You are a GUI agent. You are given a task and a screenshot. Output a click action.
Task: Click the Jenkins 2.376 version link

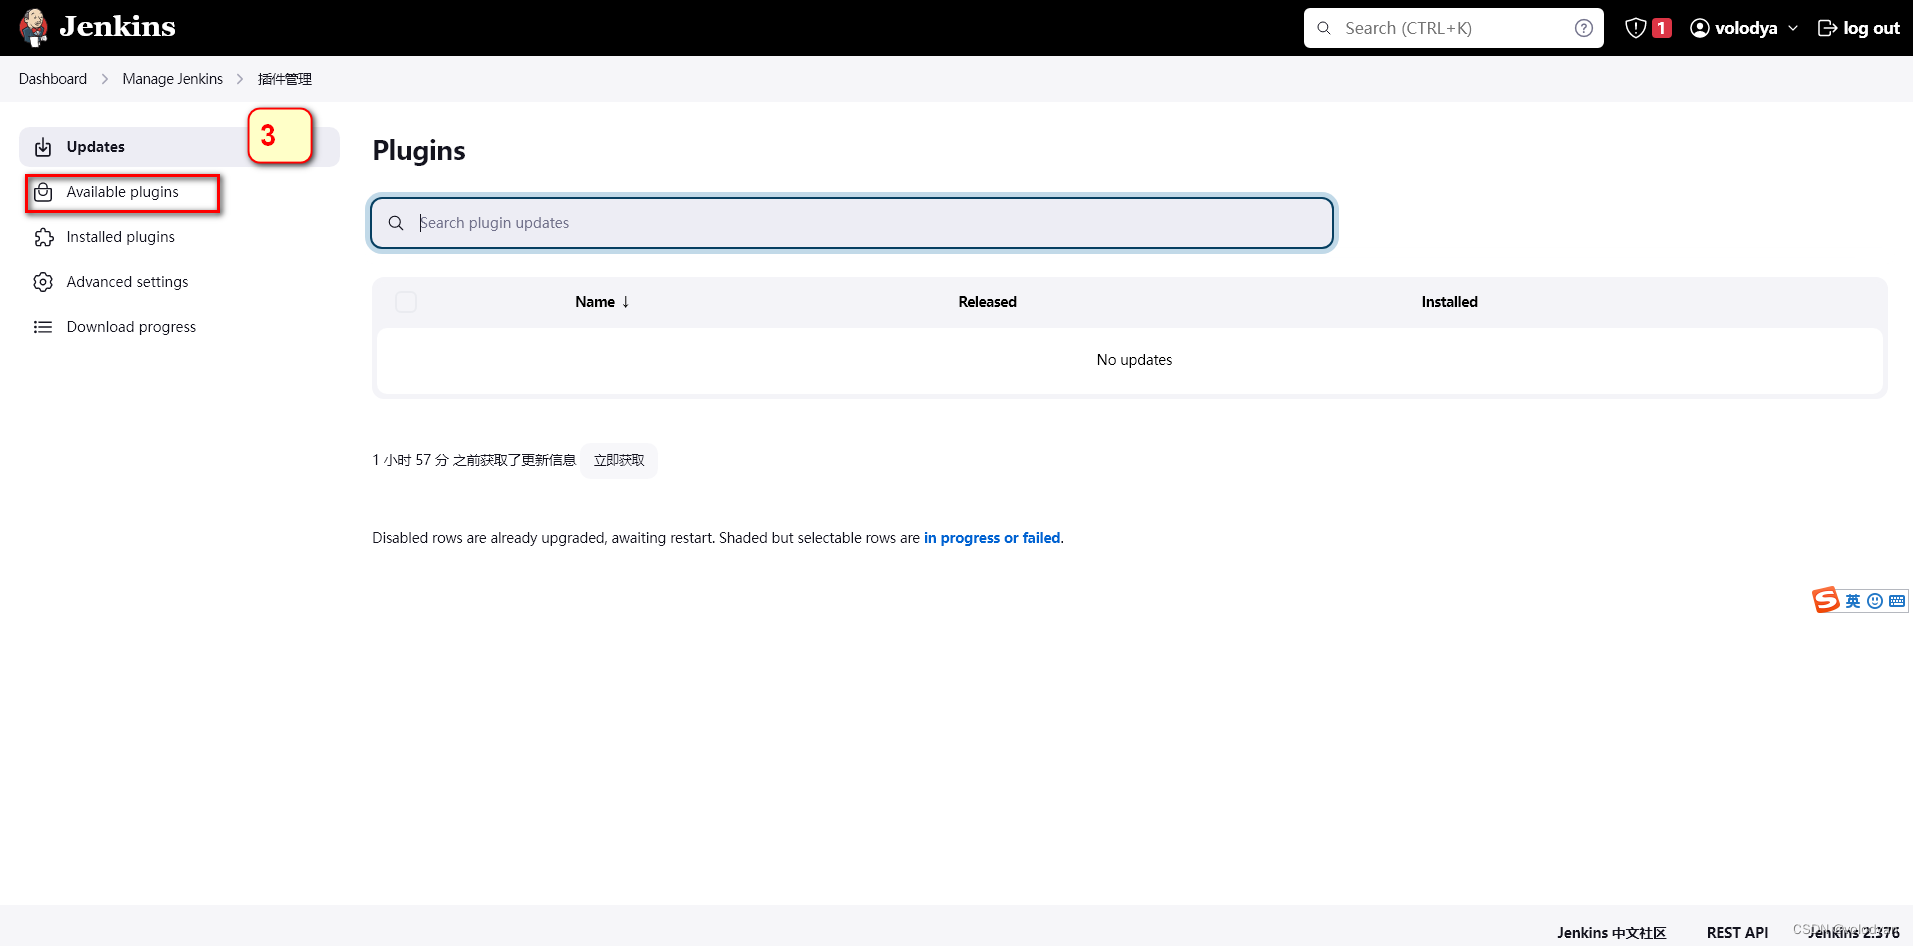pyautogui.click(x=1854, y=932)
